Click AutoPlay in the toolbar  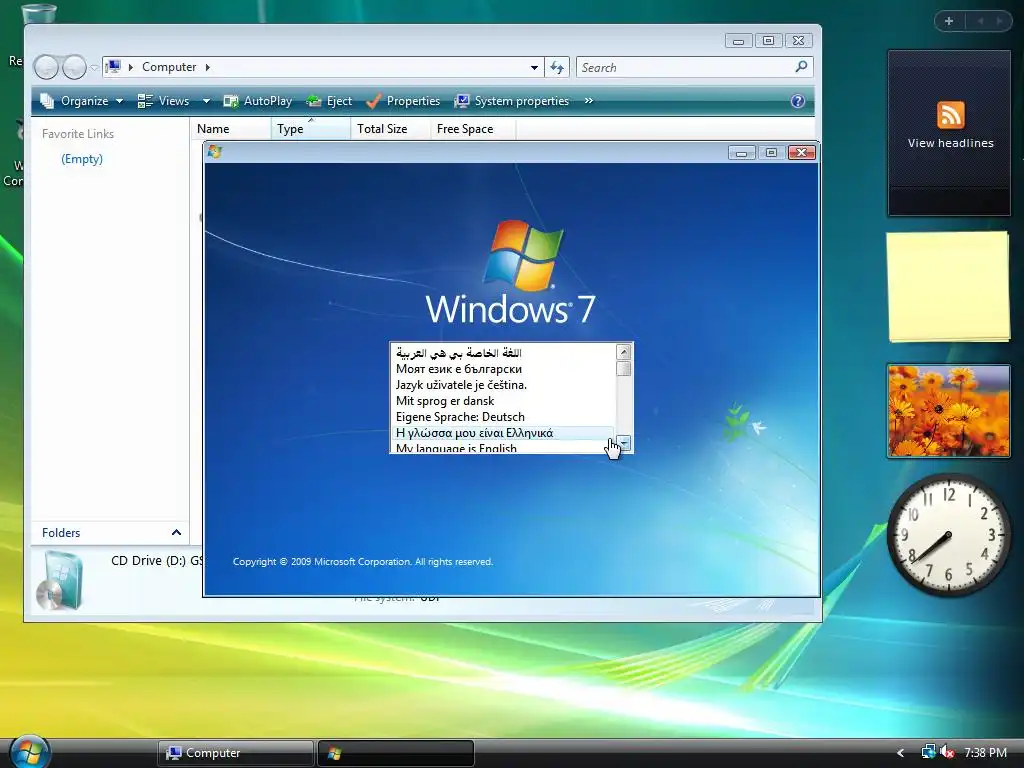click(x=258, y=101)
